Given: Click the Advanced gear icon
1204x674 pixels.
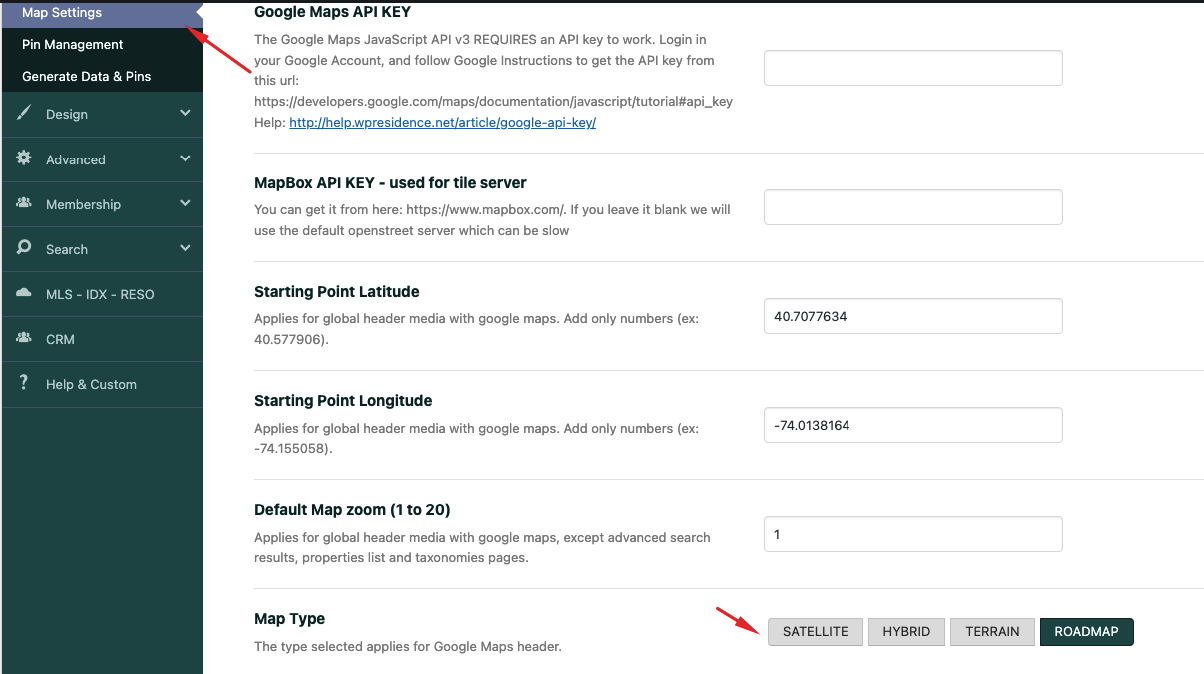Looking at the screenshot, I should [x=24, y=158].
